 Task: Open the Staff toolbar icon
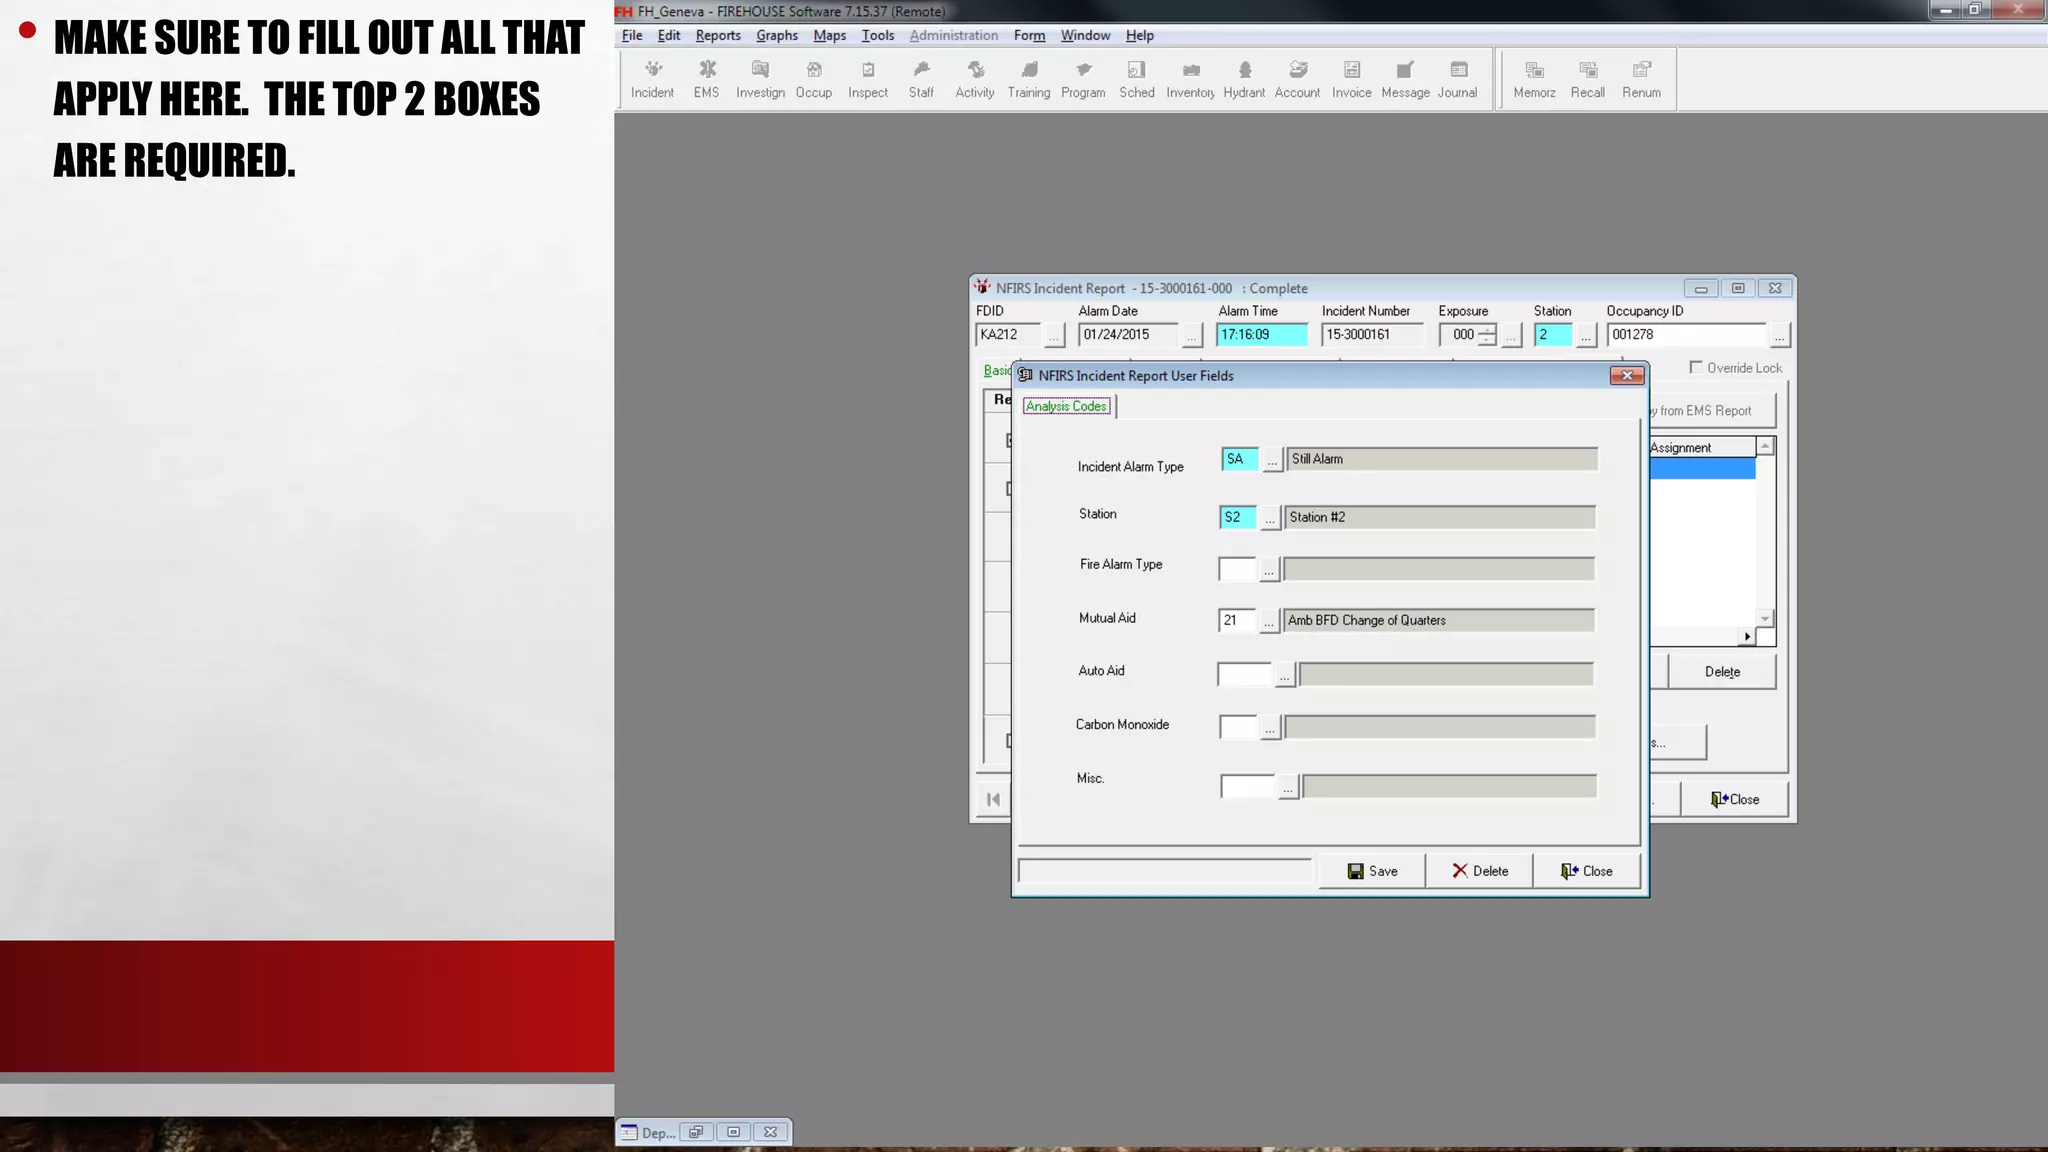click(x=921, y=78)
